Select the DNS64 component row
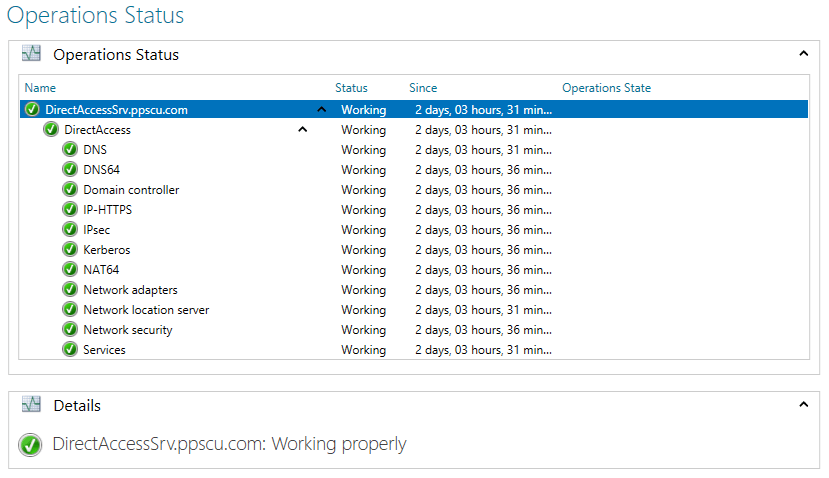The width and height of the screenshot is (829, 478). coord(414,170)
